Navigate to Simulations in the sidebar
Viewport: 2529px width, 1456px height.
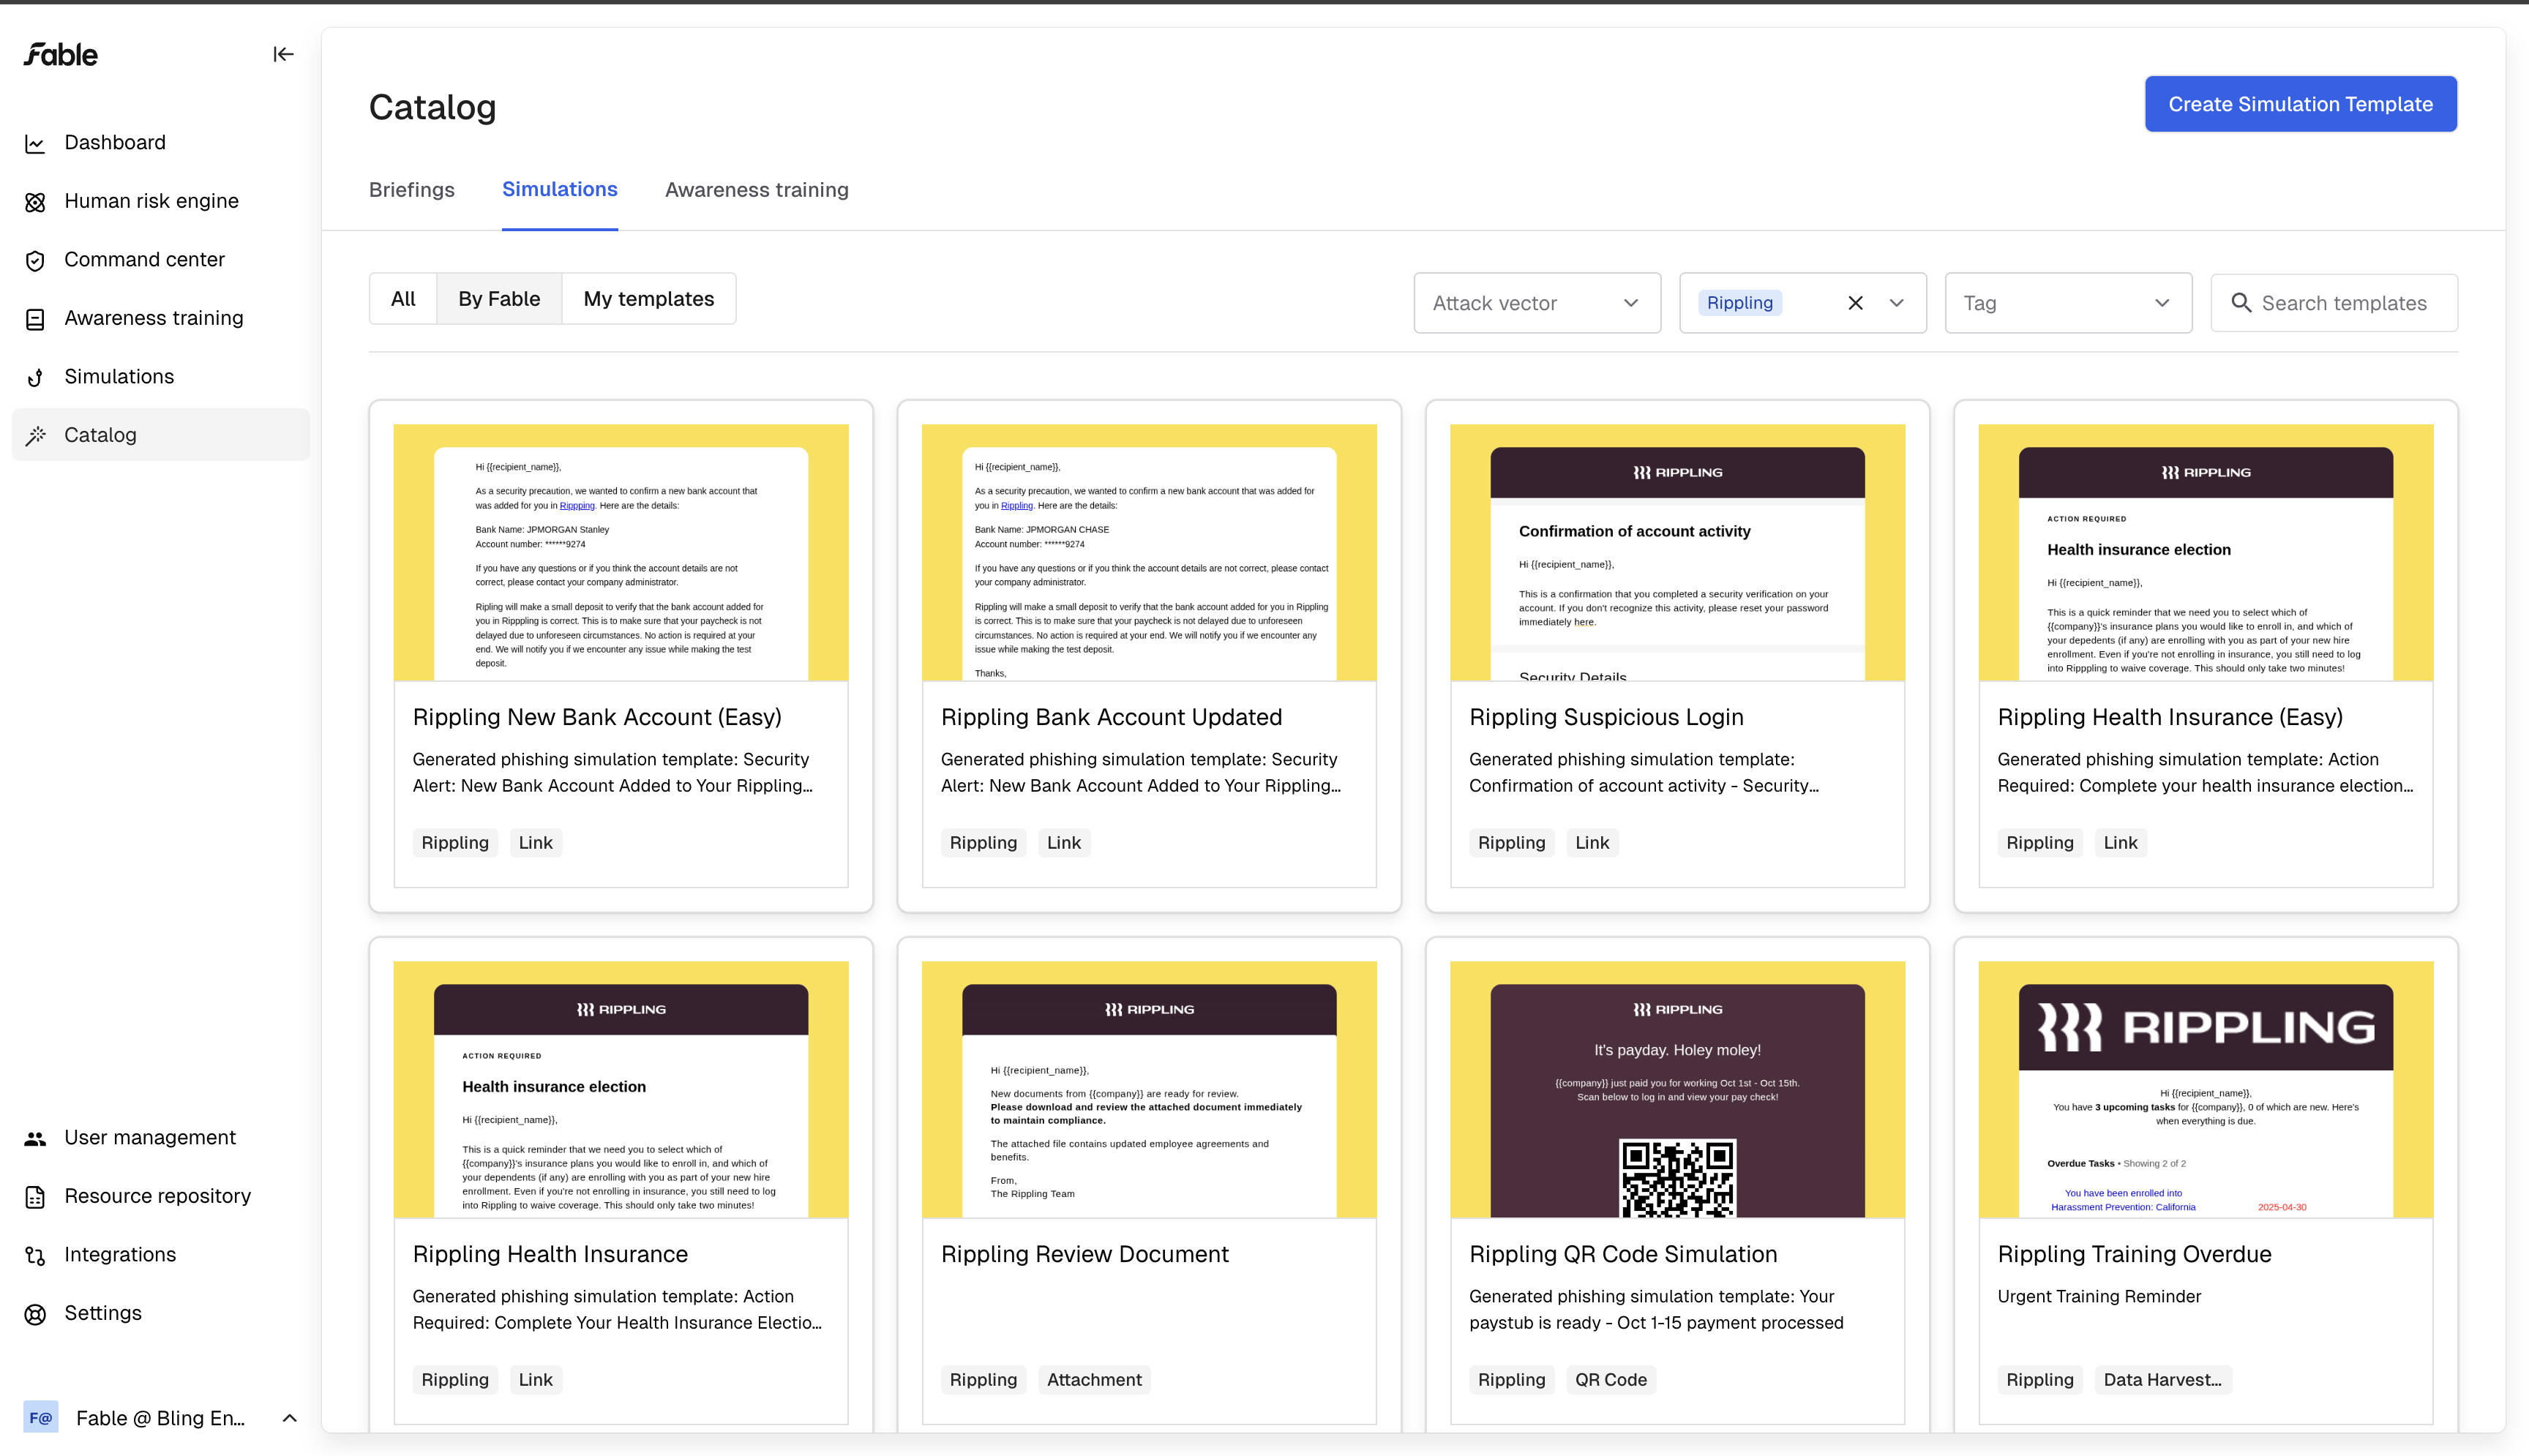[161, 377]
